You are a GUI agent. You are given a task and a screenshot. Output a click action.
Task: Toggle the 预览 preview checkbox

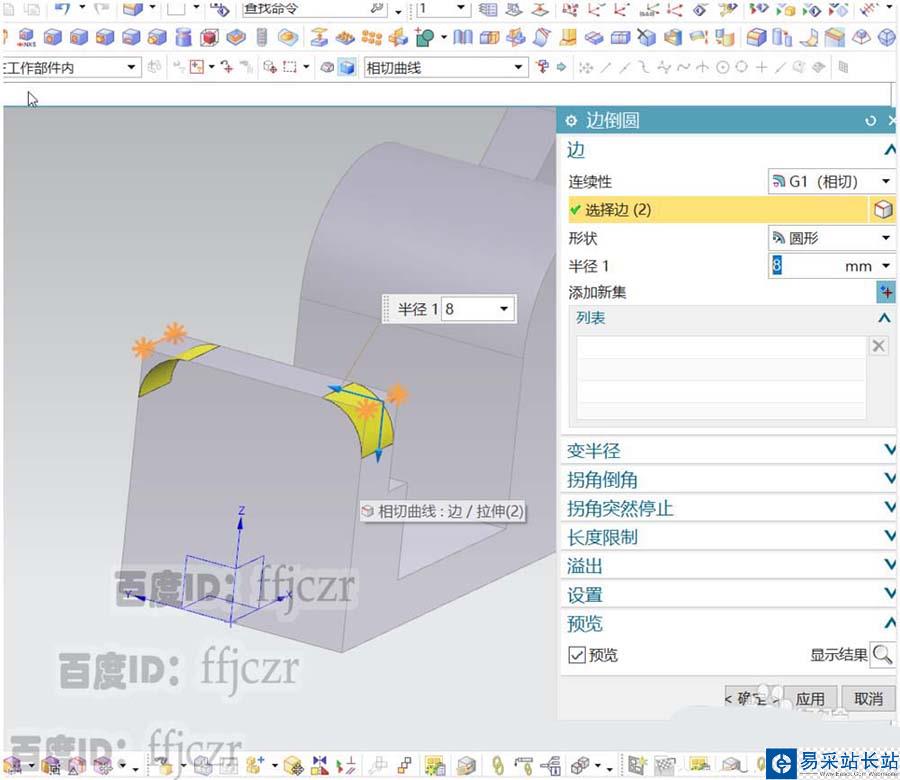(576, 654)
